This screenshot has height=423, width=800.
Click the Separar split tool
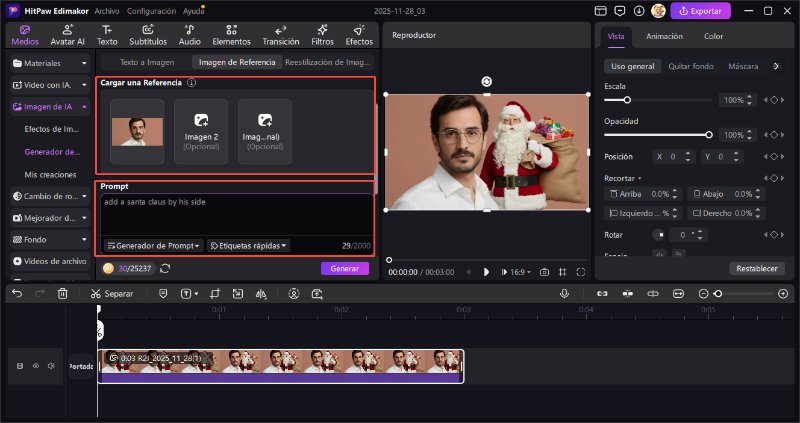(112, 294)
